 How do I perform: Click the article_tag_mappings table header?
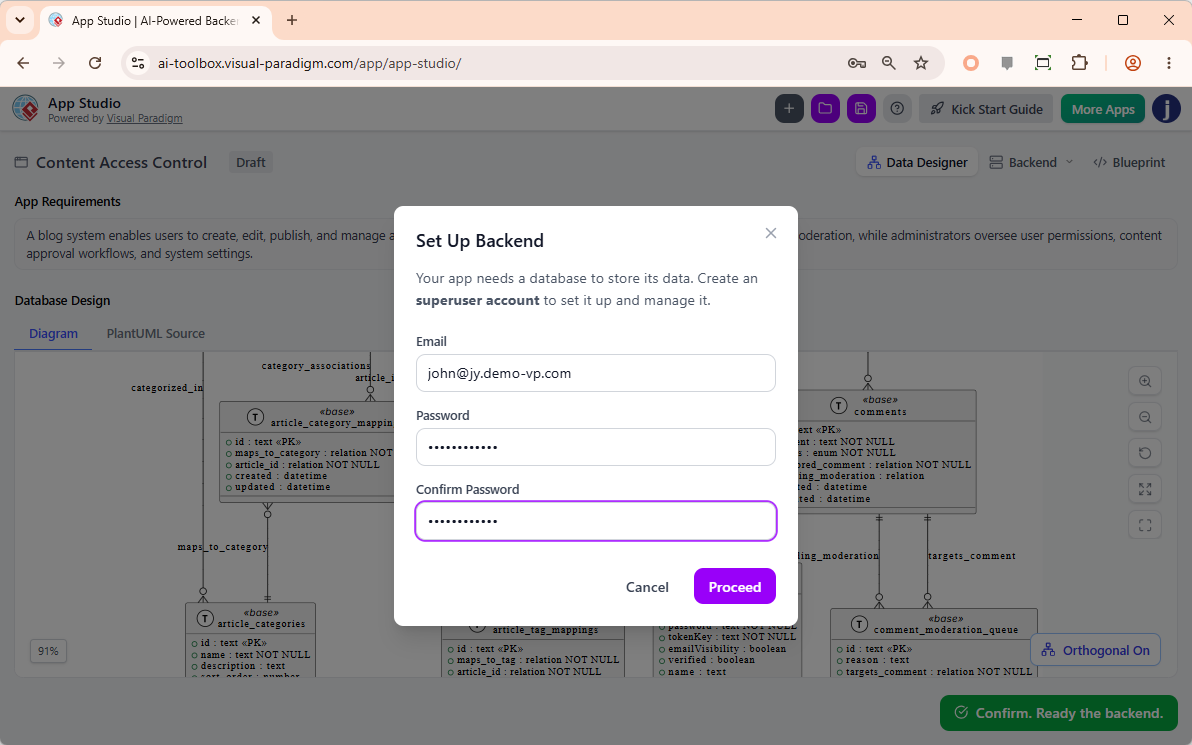534,629
